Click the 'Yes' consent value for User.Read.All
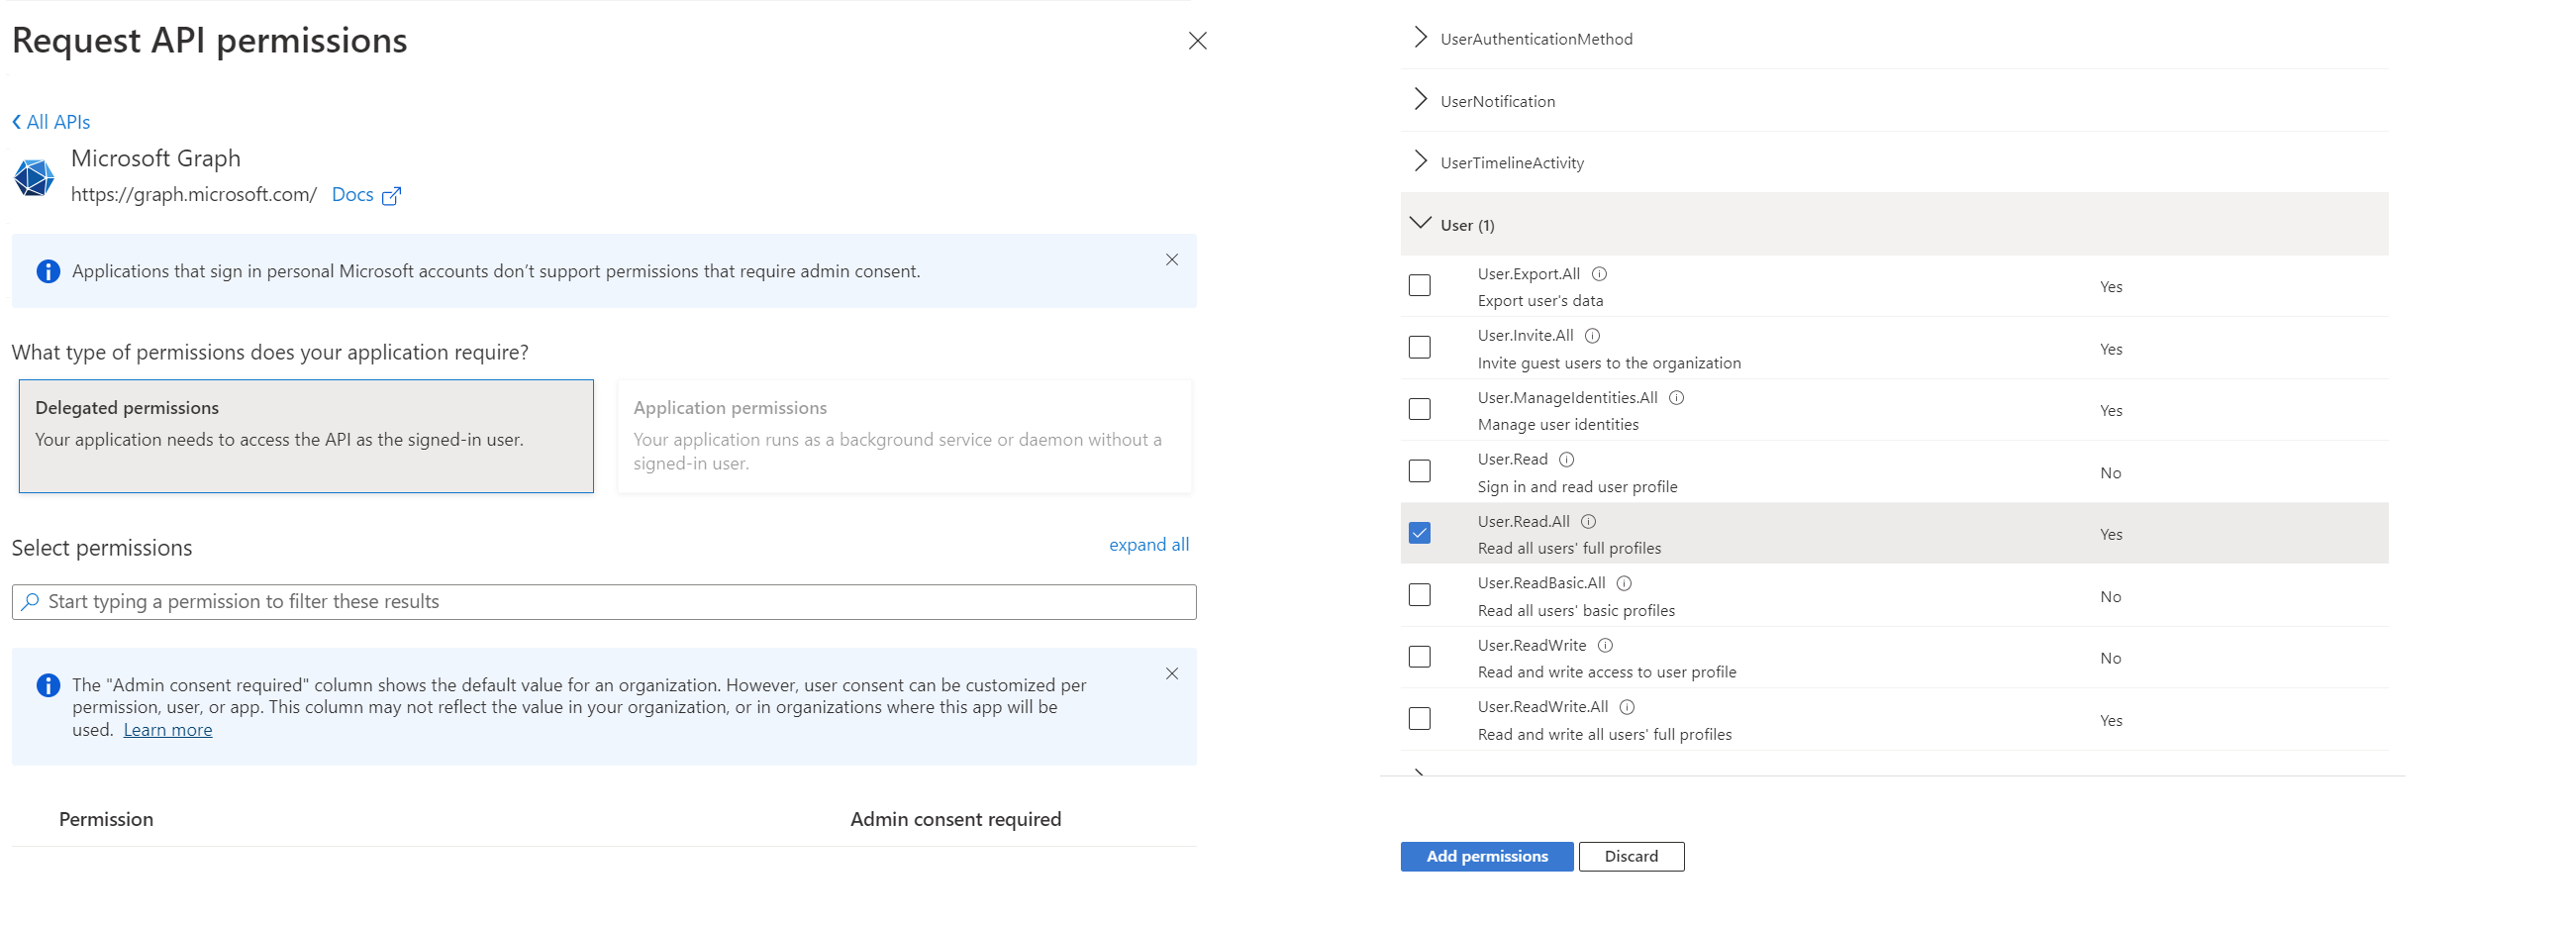2576x928 pixels. 2110,535
